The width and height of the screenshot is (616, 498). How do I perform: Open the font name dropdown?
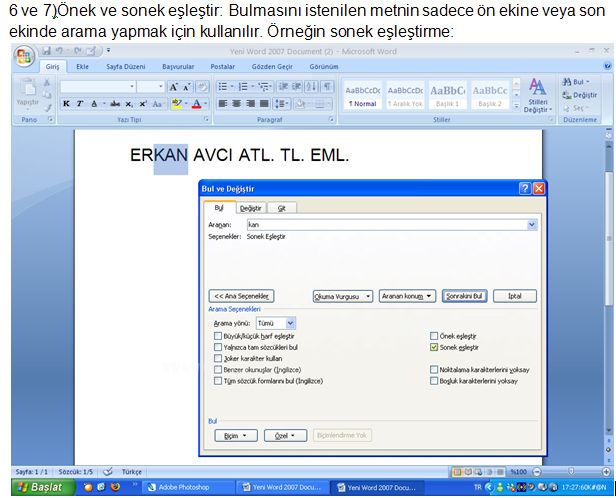(132, 87)
